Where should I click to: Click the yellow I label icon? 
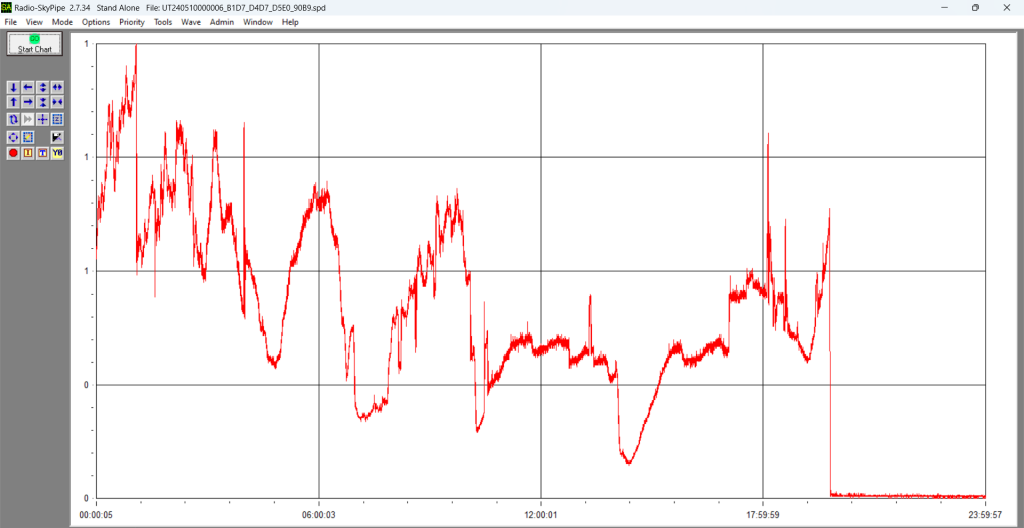(28, 153)
